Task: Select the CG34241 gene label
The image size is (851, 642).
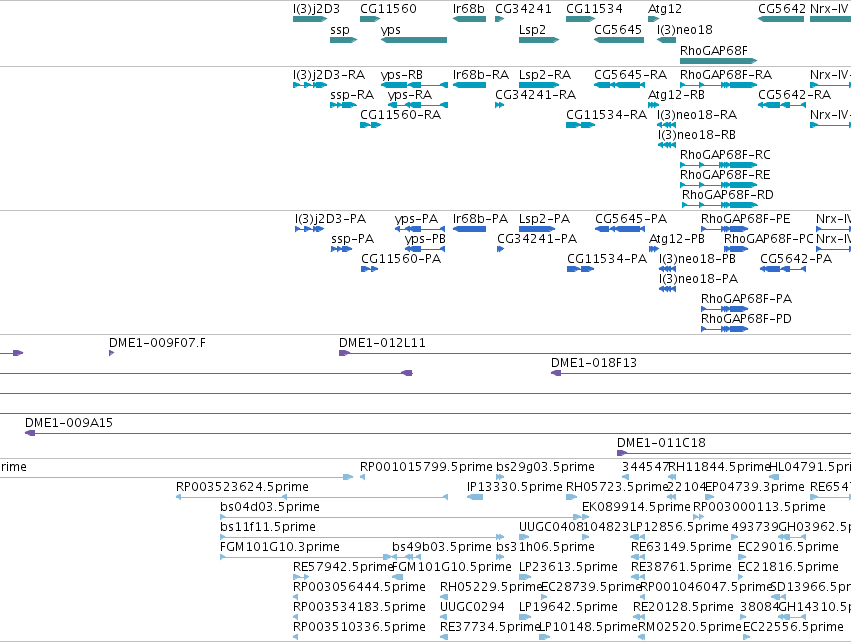Action: pyautogui.click(x=523, y=9)
